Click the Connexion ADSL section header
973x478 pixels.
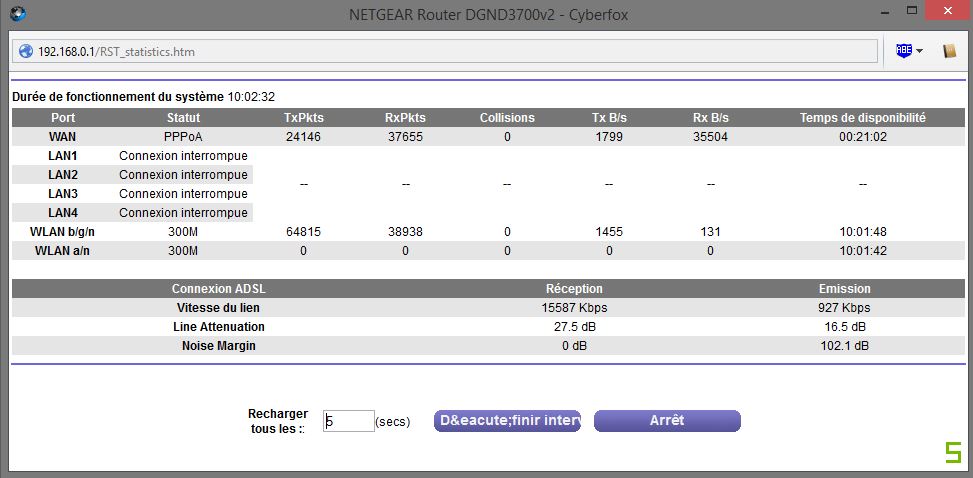point(218,289)
